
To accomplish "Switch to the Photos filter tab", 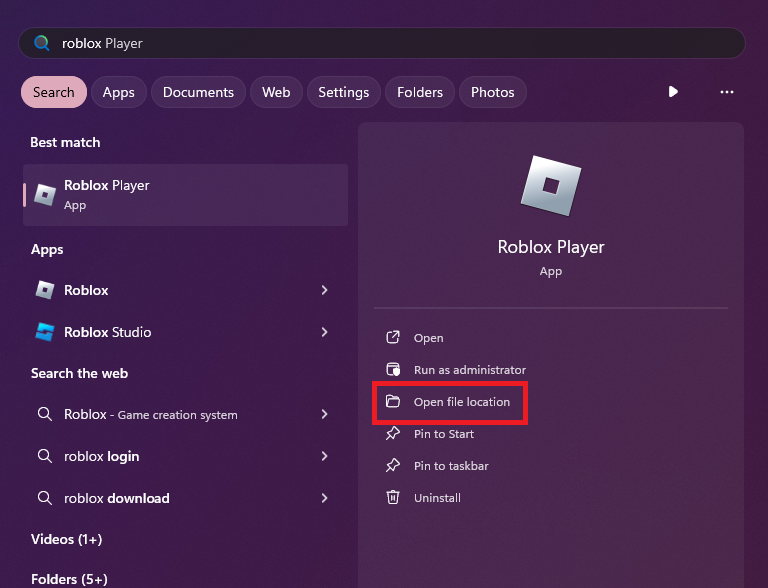I will point(493,92).
